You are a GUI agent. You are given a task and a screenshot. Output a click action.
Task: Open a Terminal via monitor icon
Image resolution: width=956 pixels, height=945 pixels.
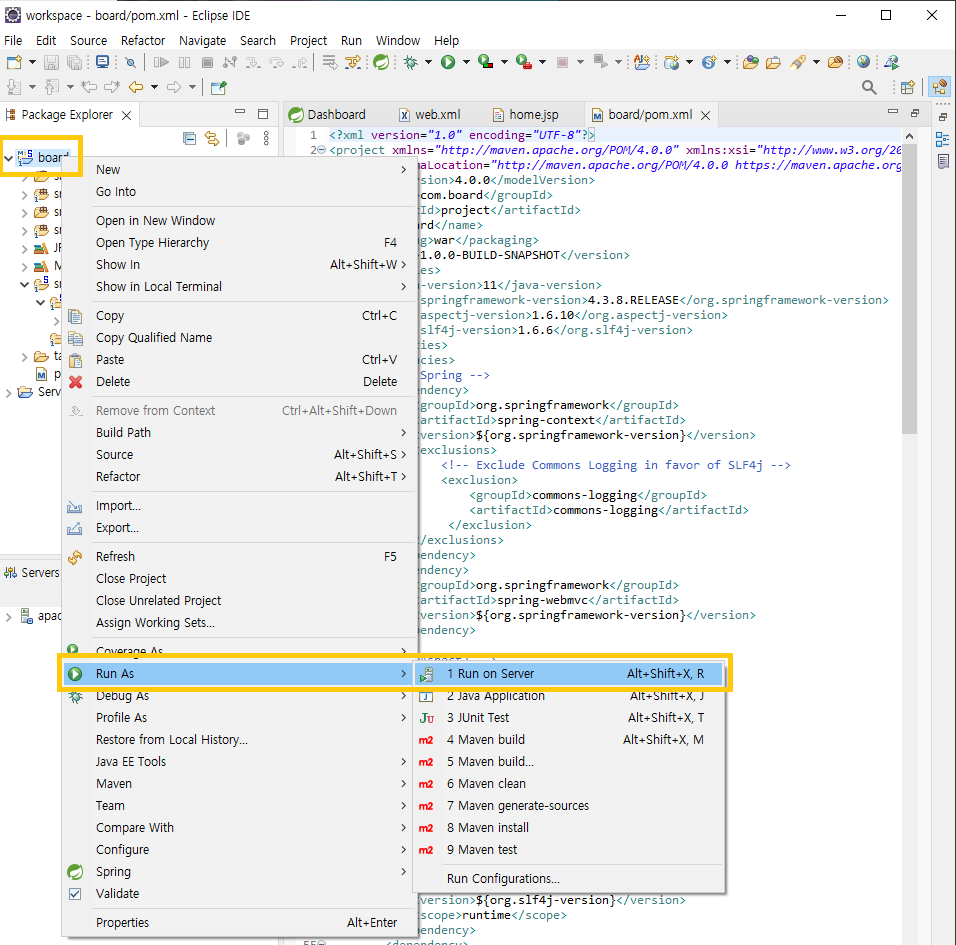[x=102, y=62]
